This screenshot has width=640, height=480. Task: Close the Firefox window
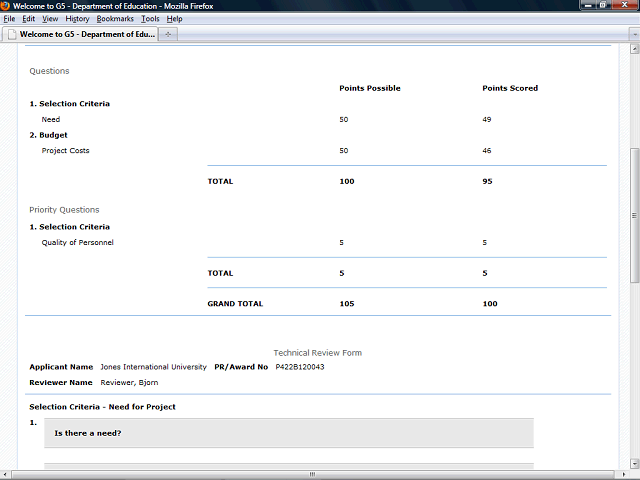tap(625, 5)
